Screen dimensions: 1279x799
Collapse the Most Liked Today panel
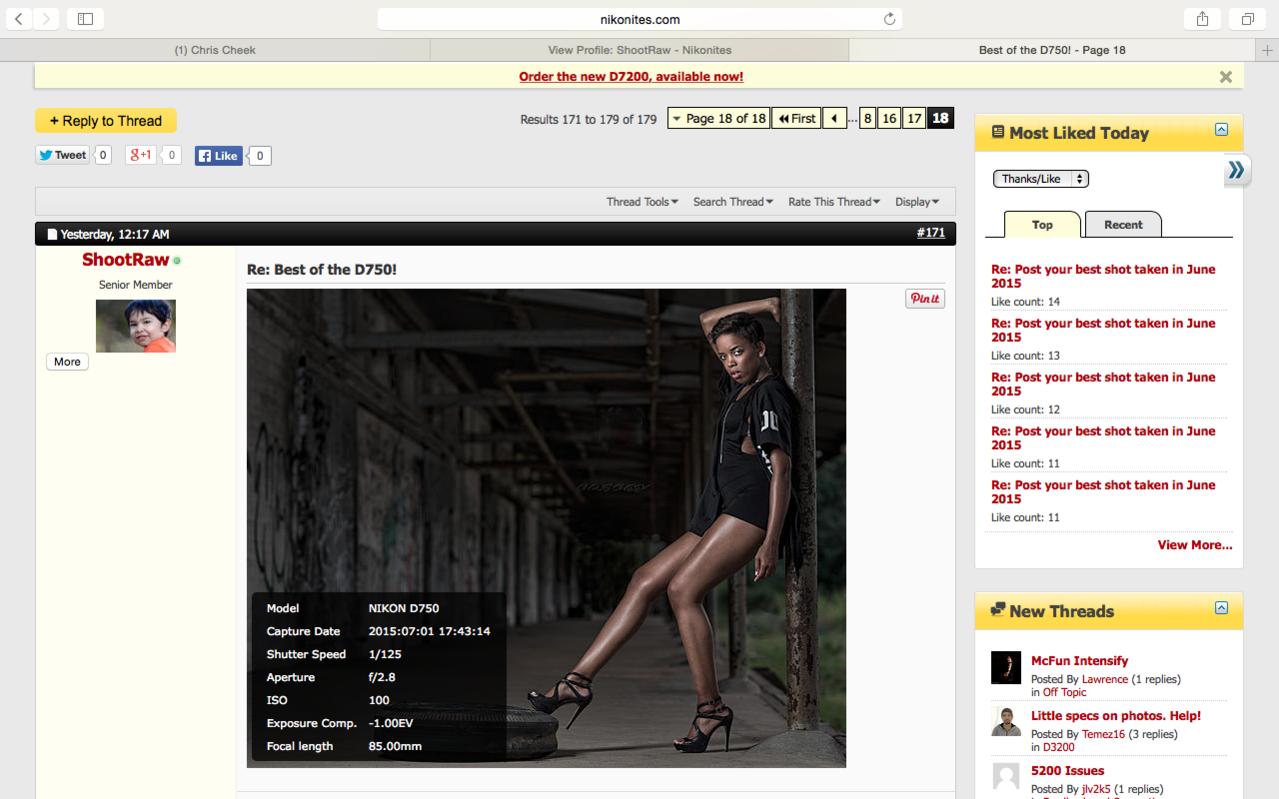[1221, 130]
